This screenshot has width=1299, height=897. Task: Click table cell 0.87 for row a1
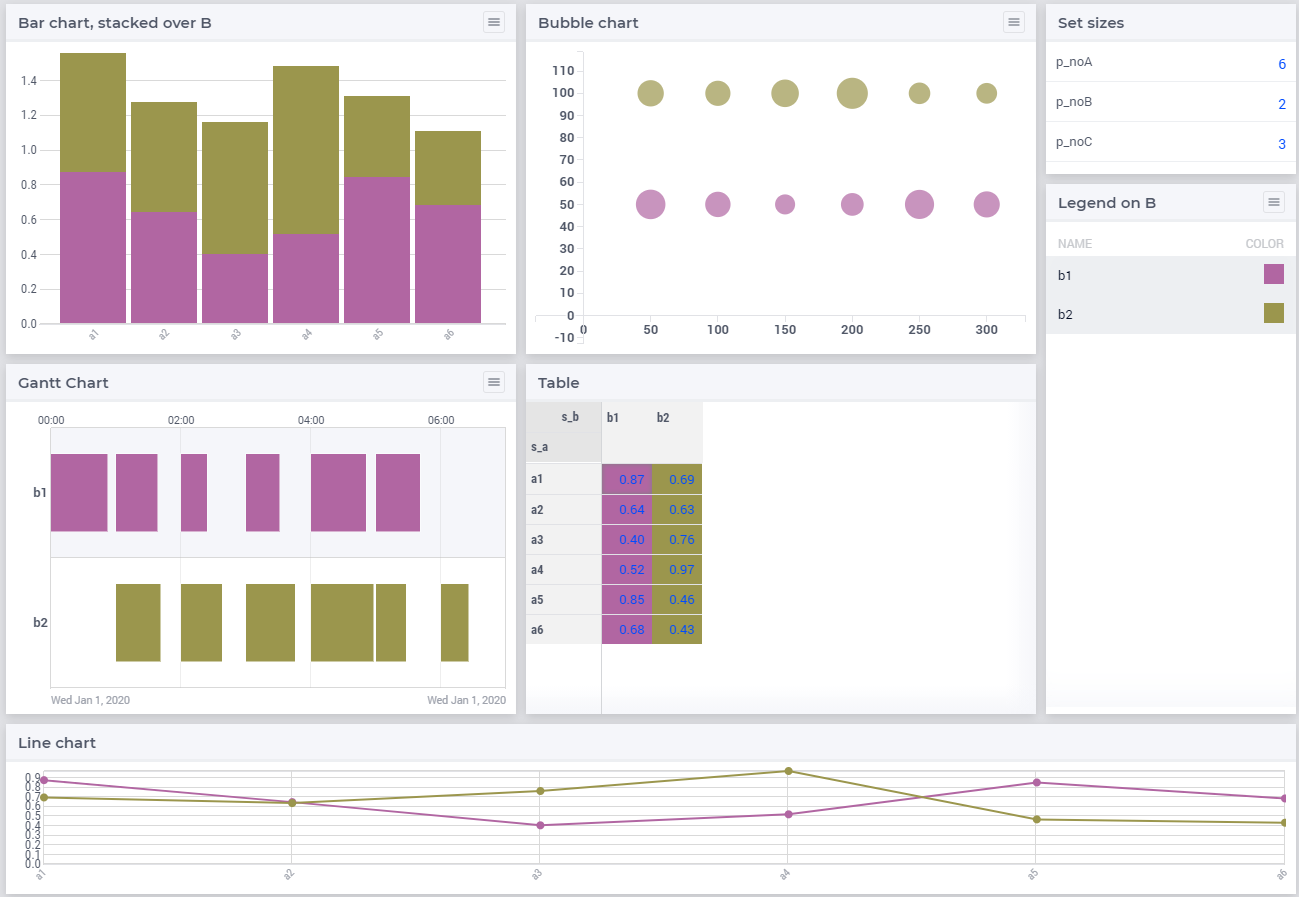click(x=627, y=479)
